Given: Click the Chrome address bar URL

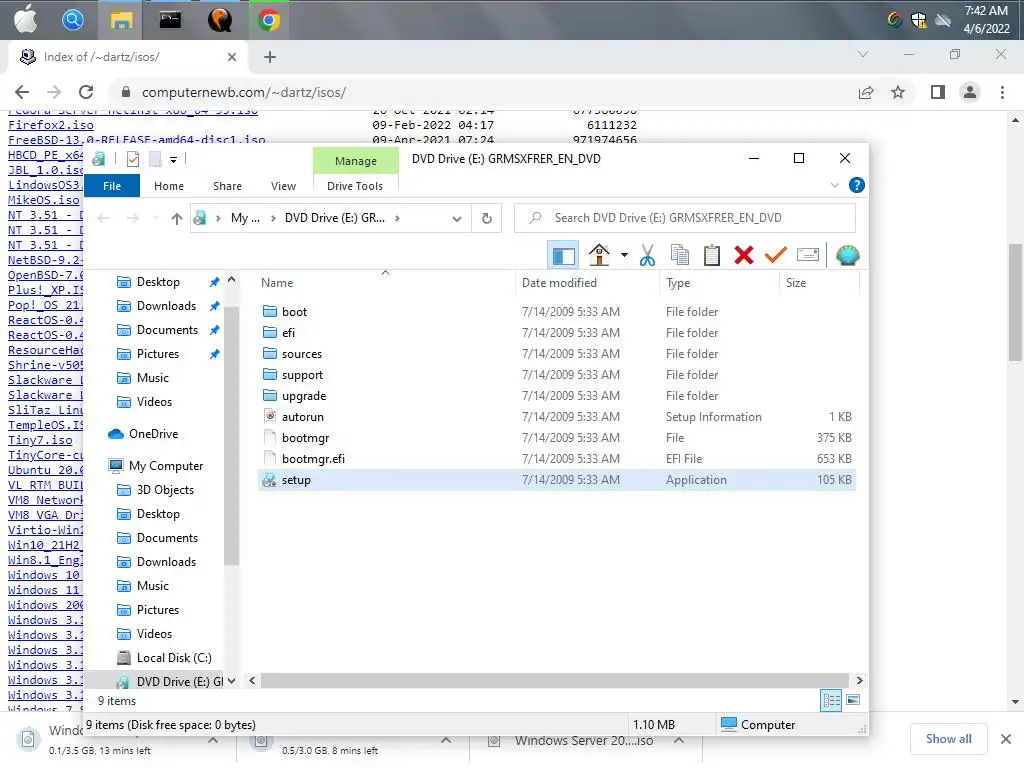Looking at the screenshot, I should [244, 92].
